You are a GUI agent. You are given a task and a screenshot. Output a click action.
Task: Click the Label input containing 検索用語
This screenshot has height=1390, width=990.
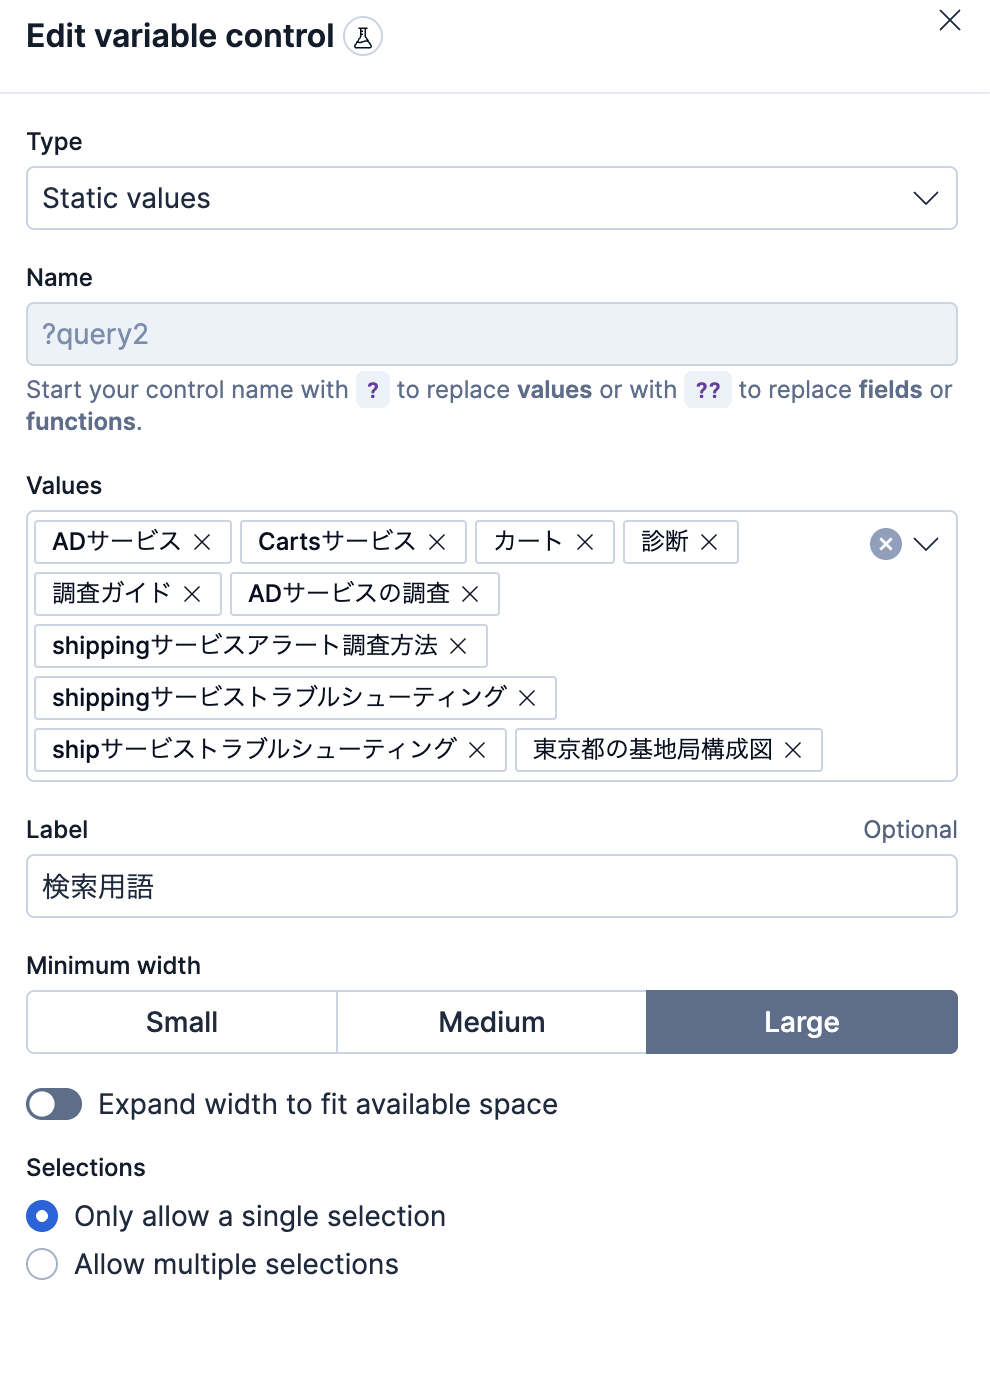point(491,886)
